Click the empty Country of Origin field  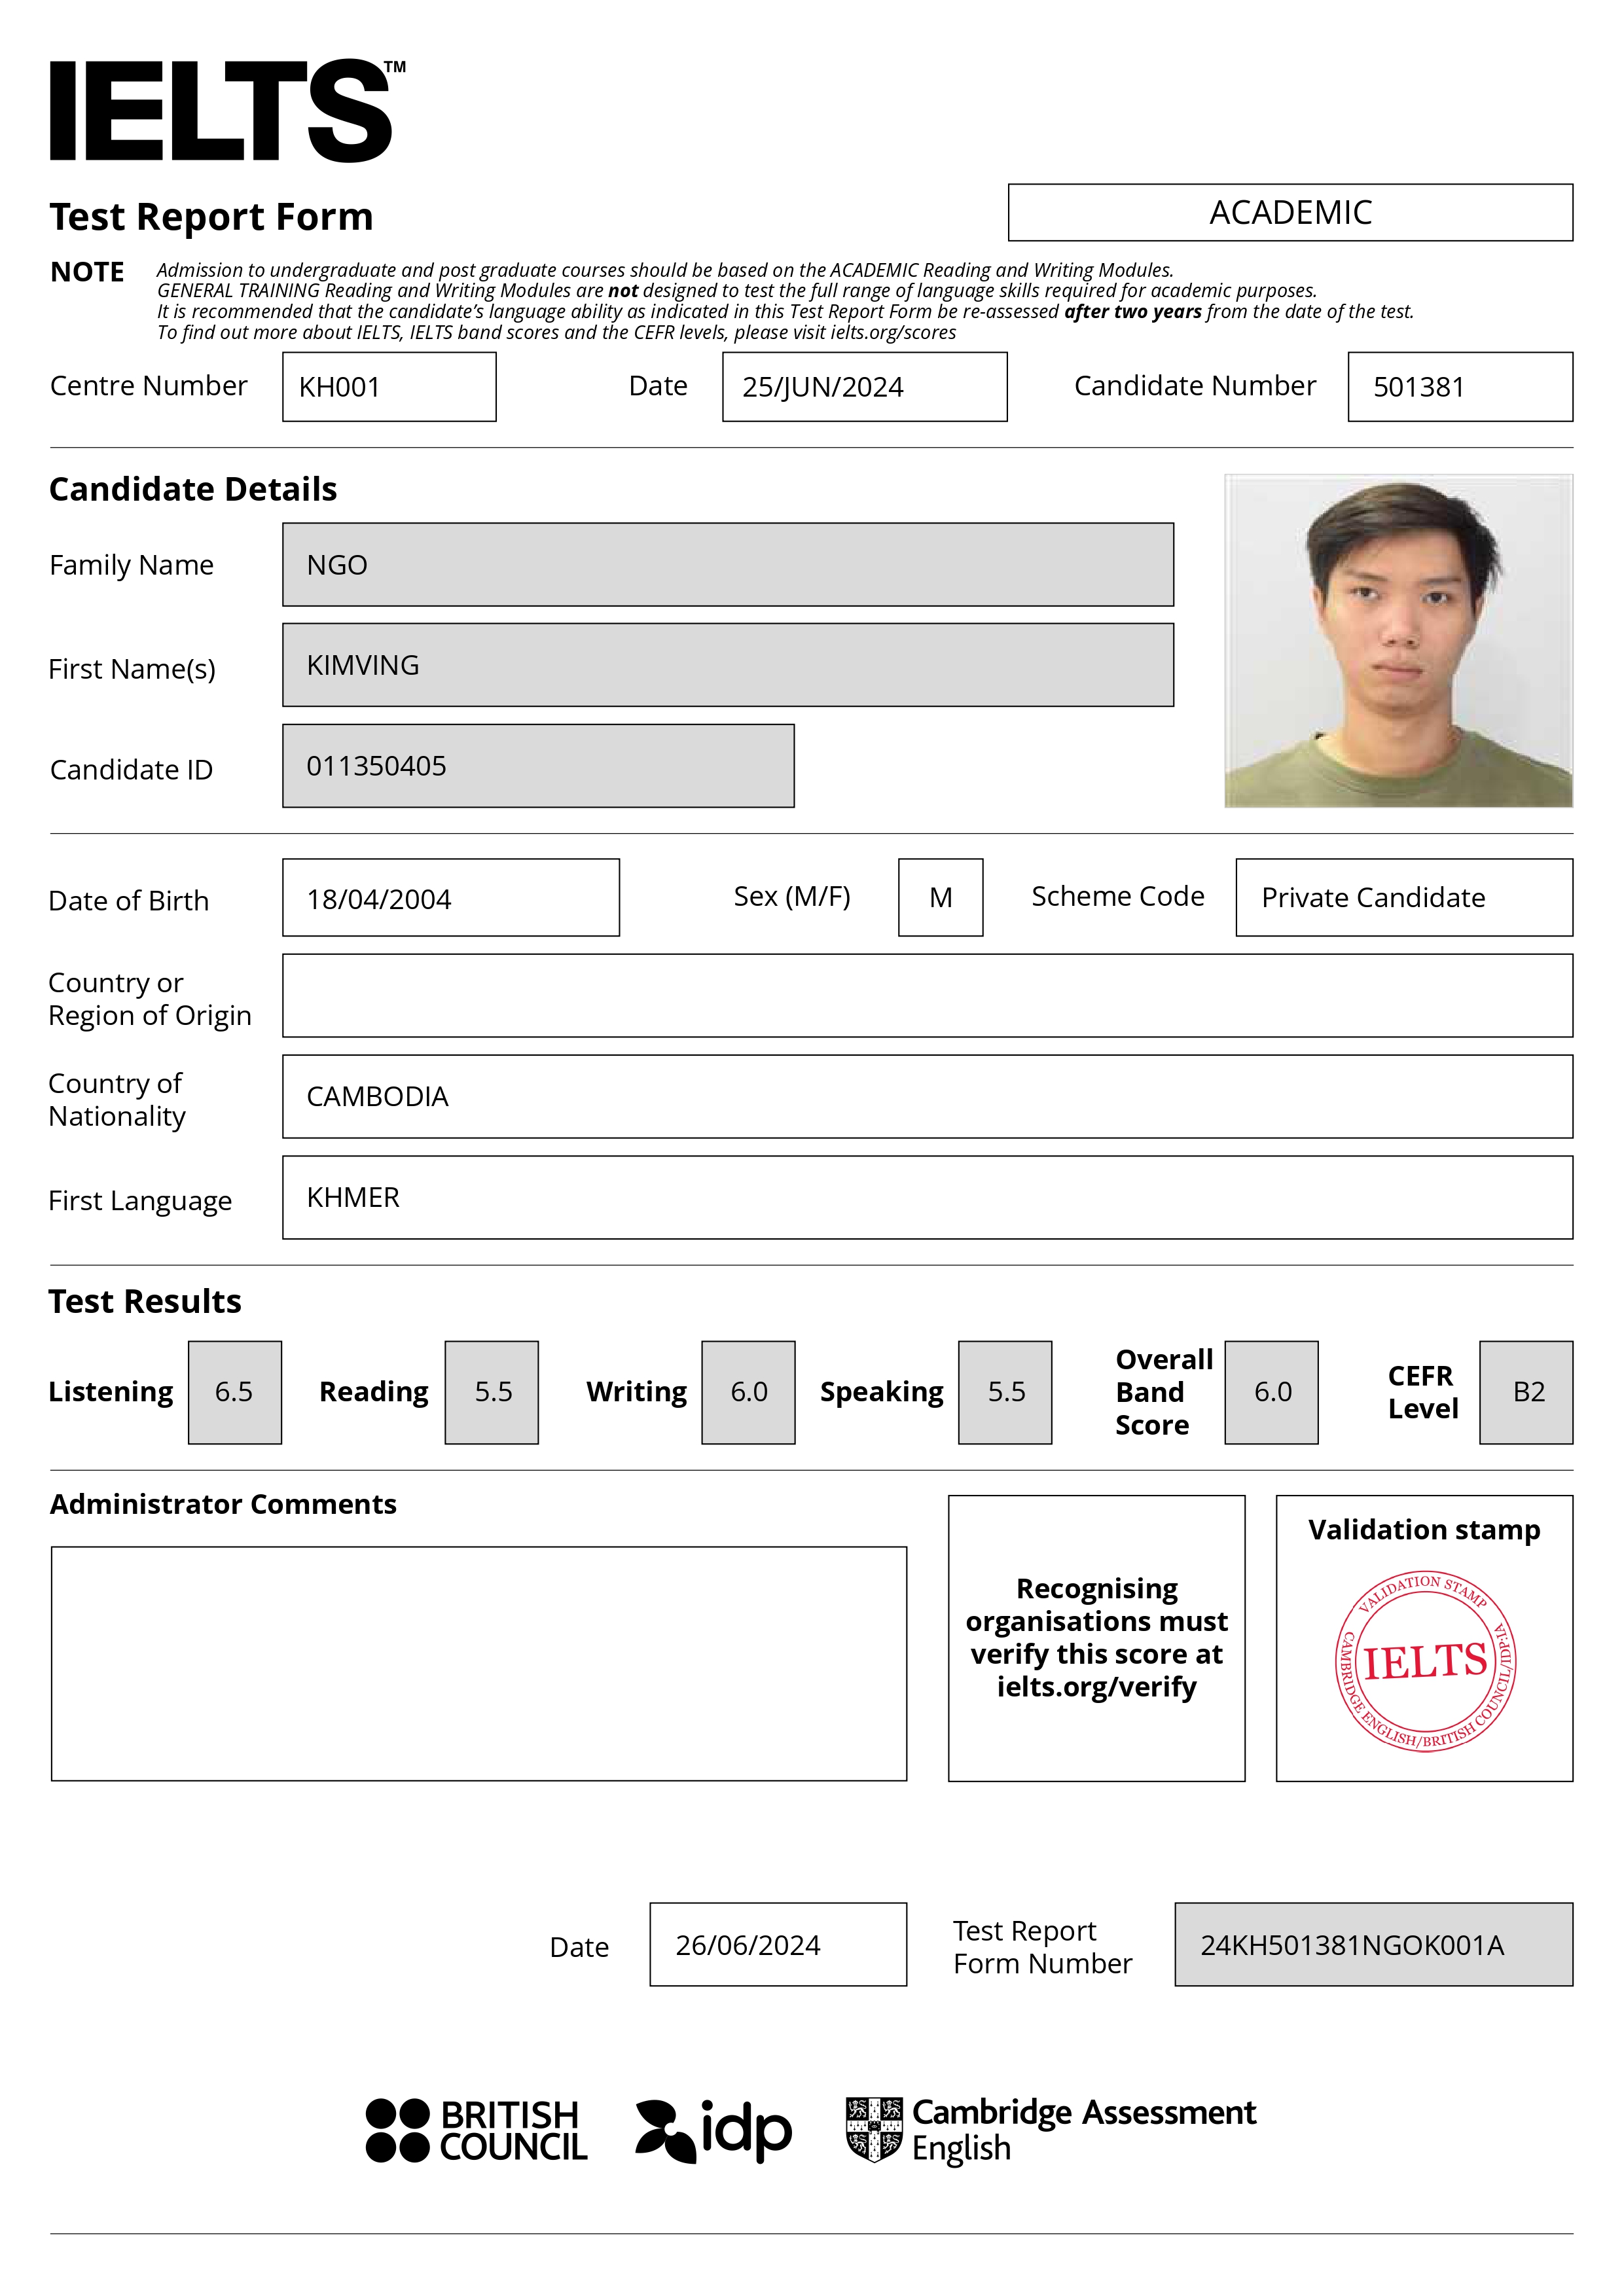tap(926, 996)
